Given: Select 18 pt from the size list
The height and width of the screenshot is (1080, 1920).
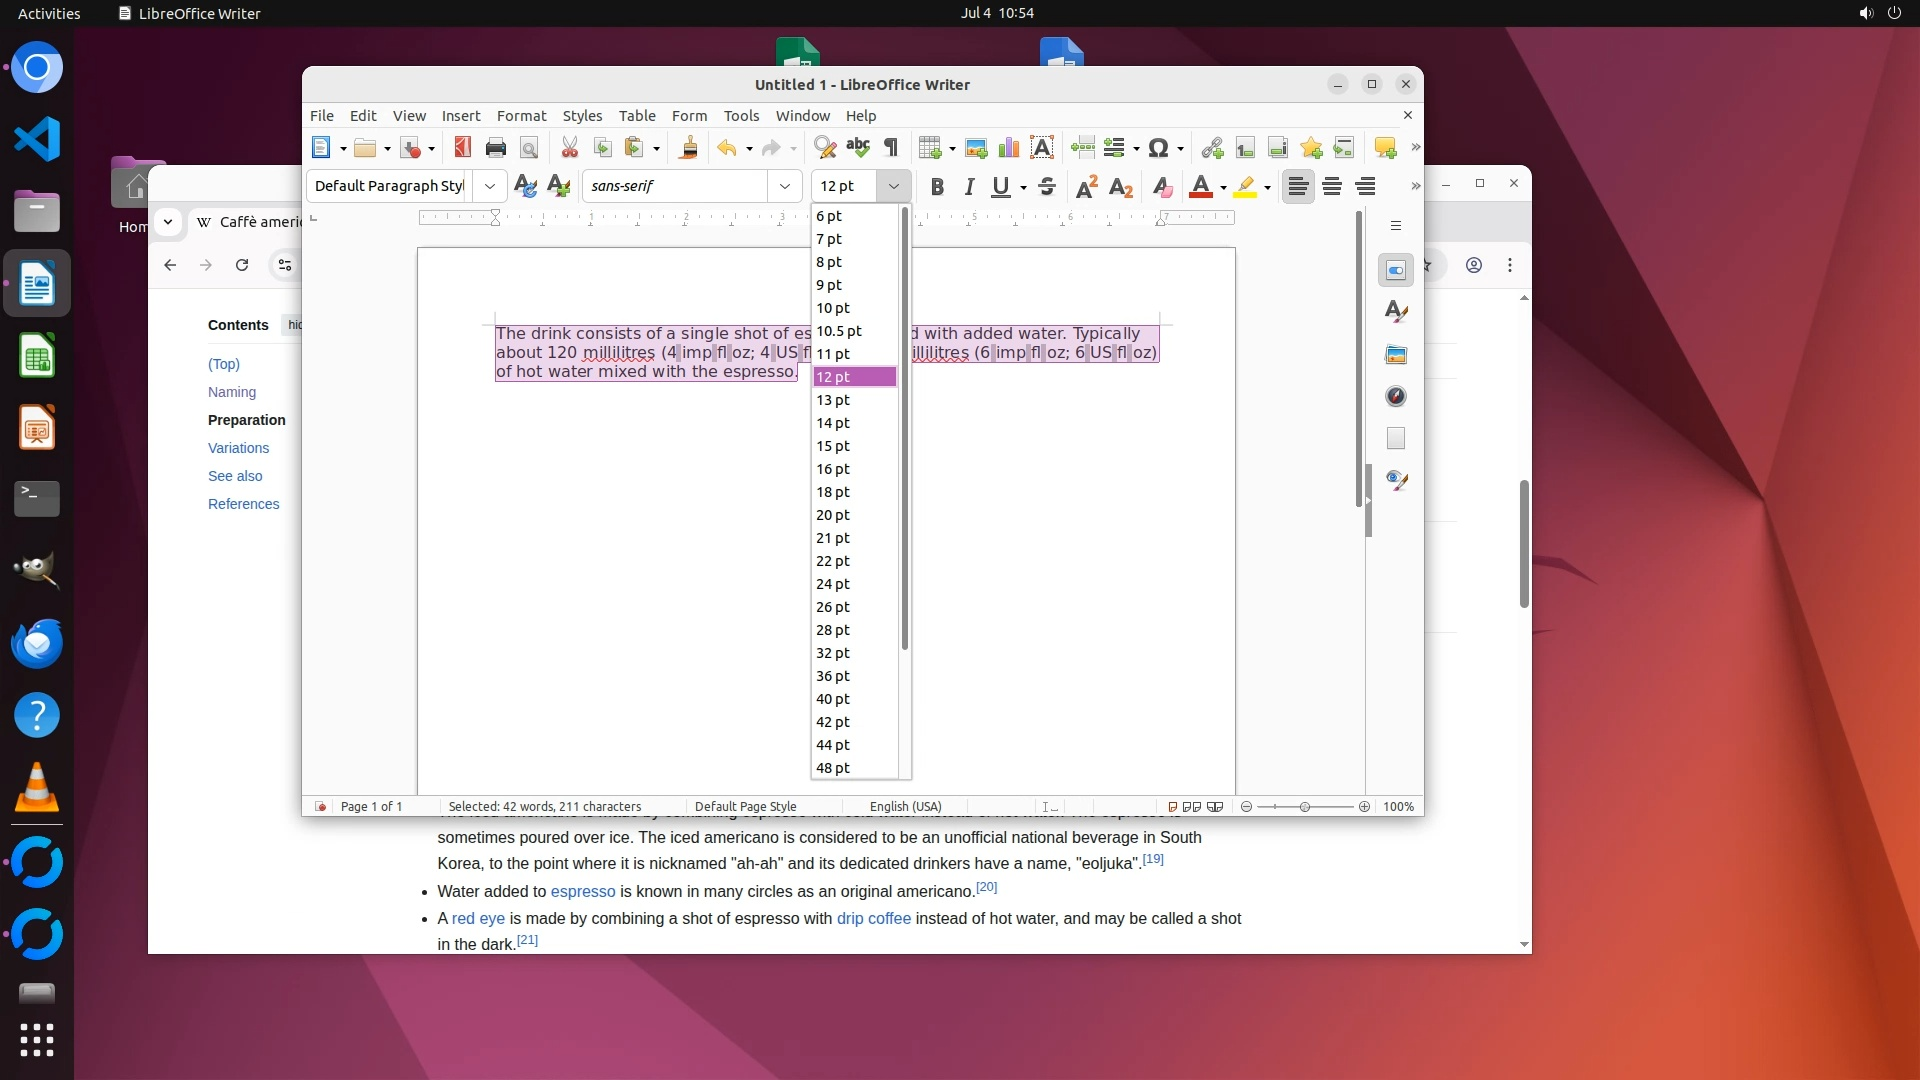Looking at the screenshot, I should tap(833, 492).
